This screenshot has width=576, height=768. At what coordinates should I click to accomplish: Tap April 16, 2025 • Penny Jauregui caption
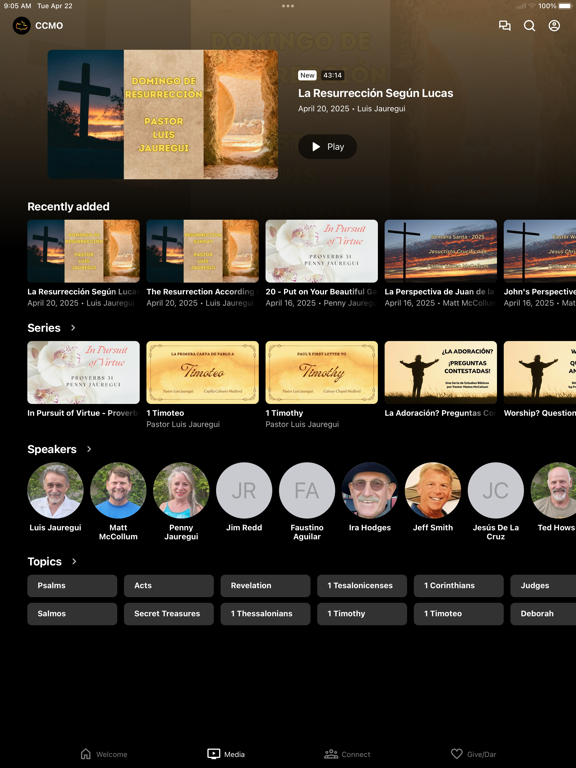tap(321, 303)
